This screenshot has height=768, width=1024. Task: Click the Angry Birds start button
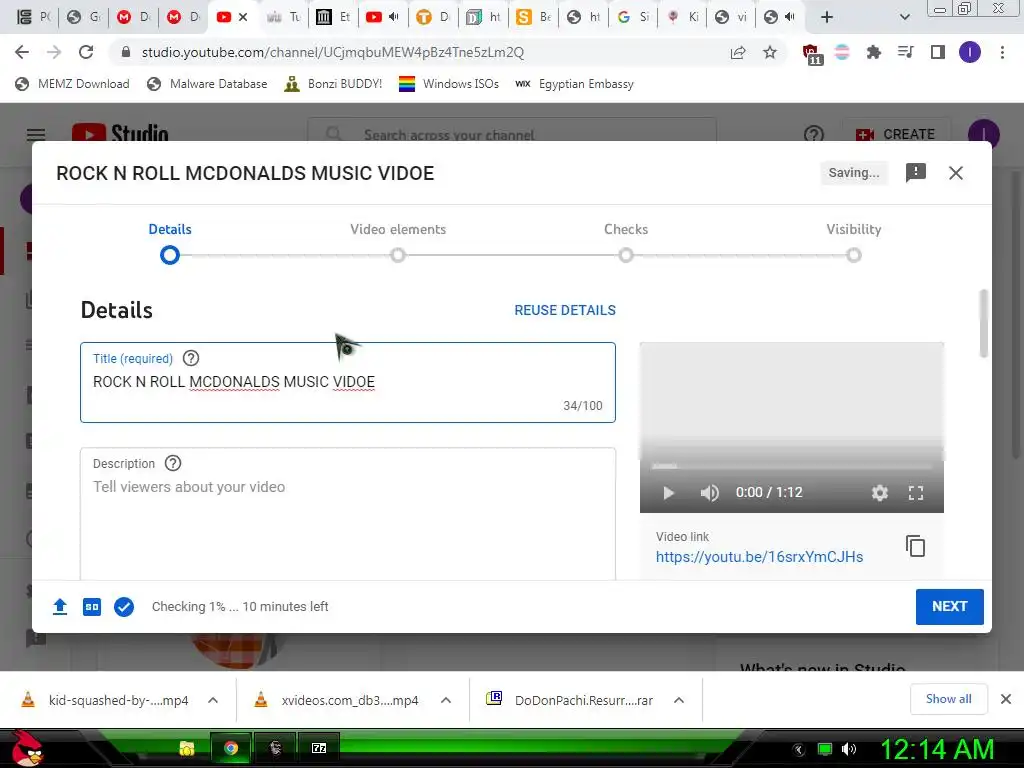26,748
